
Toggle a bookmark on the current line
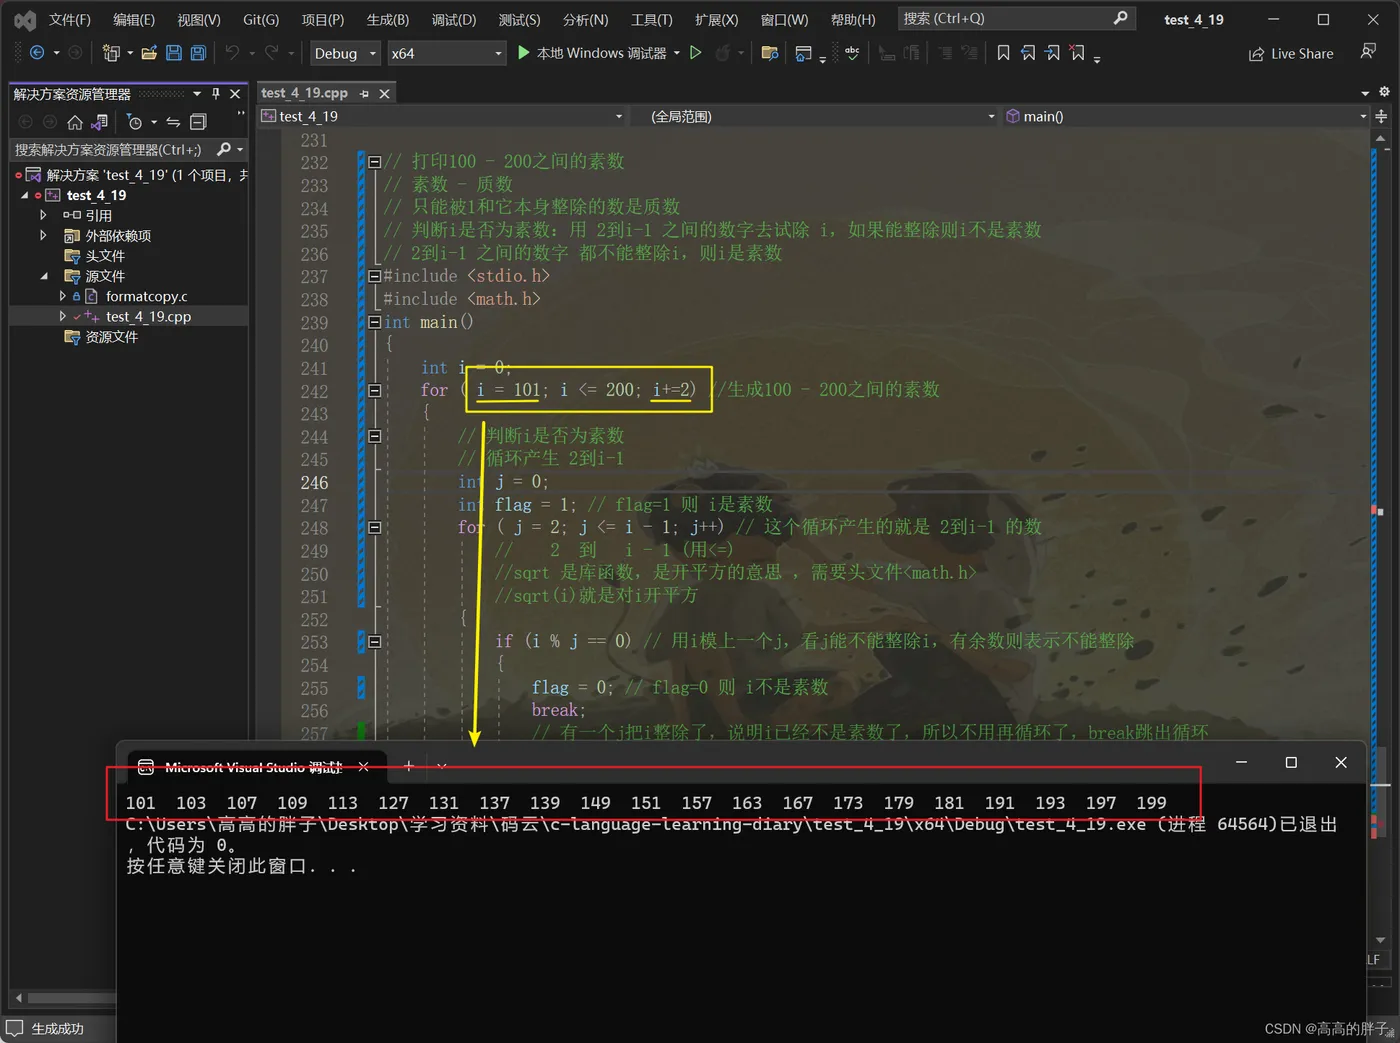click(1003, 53)
